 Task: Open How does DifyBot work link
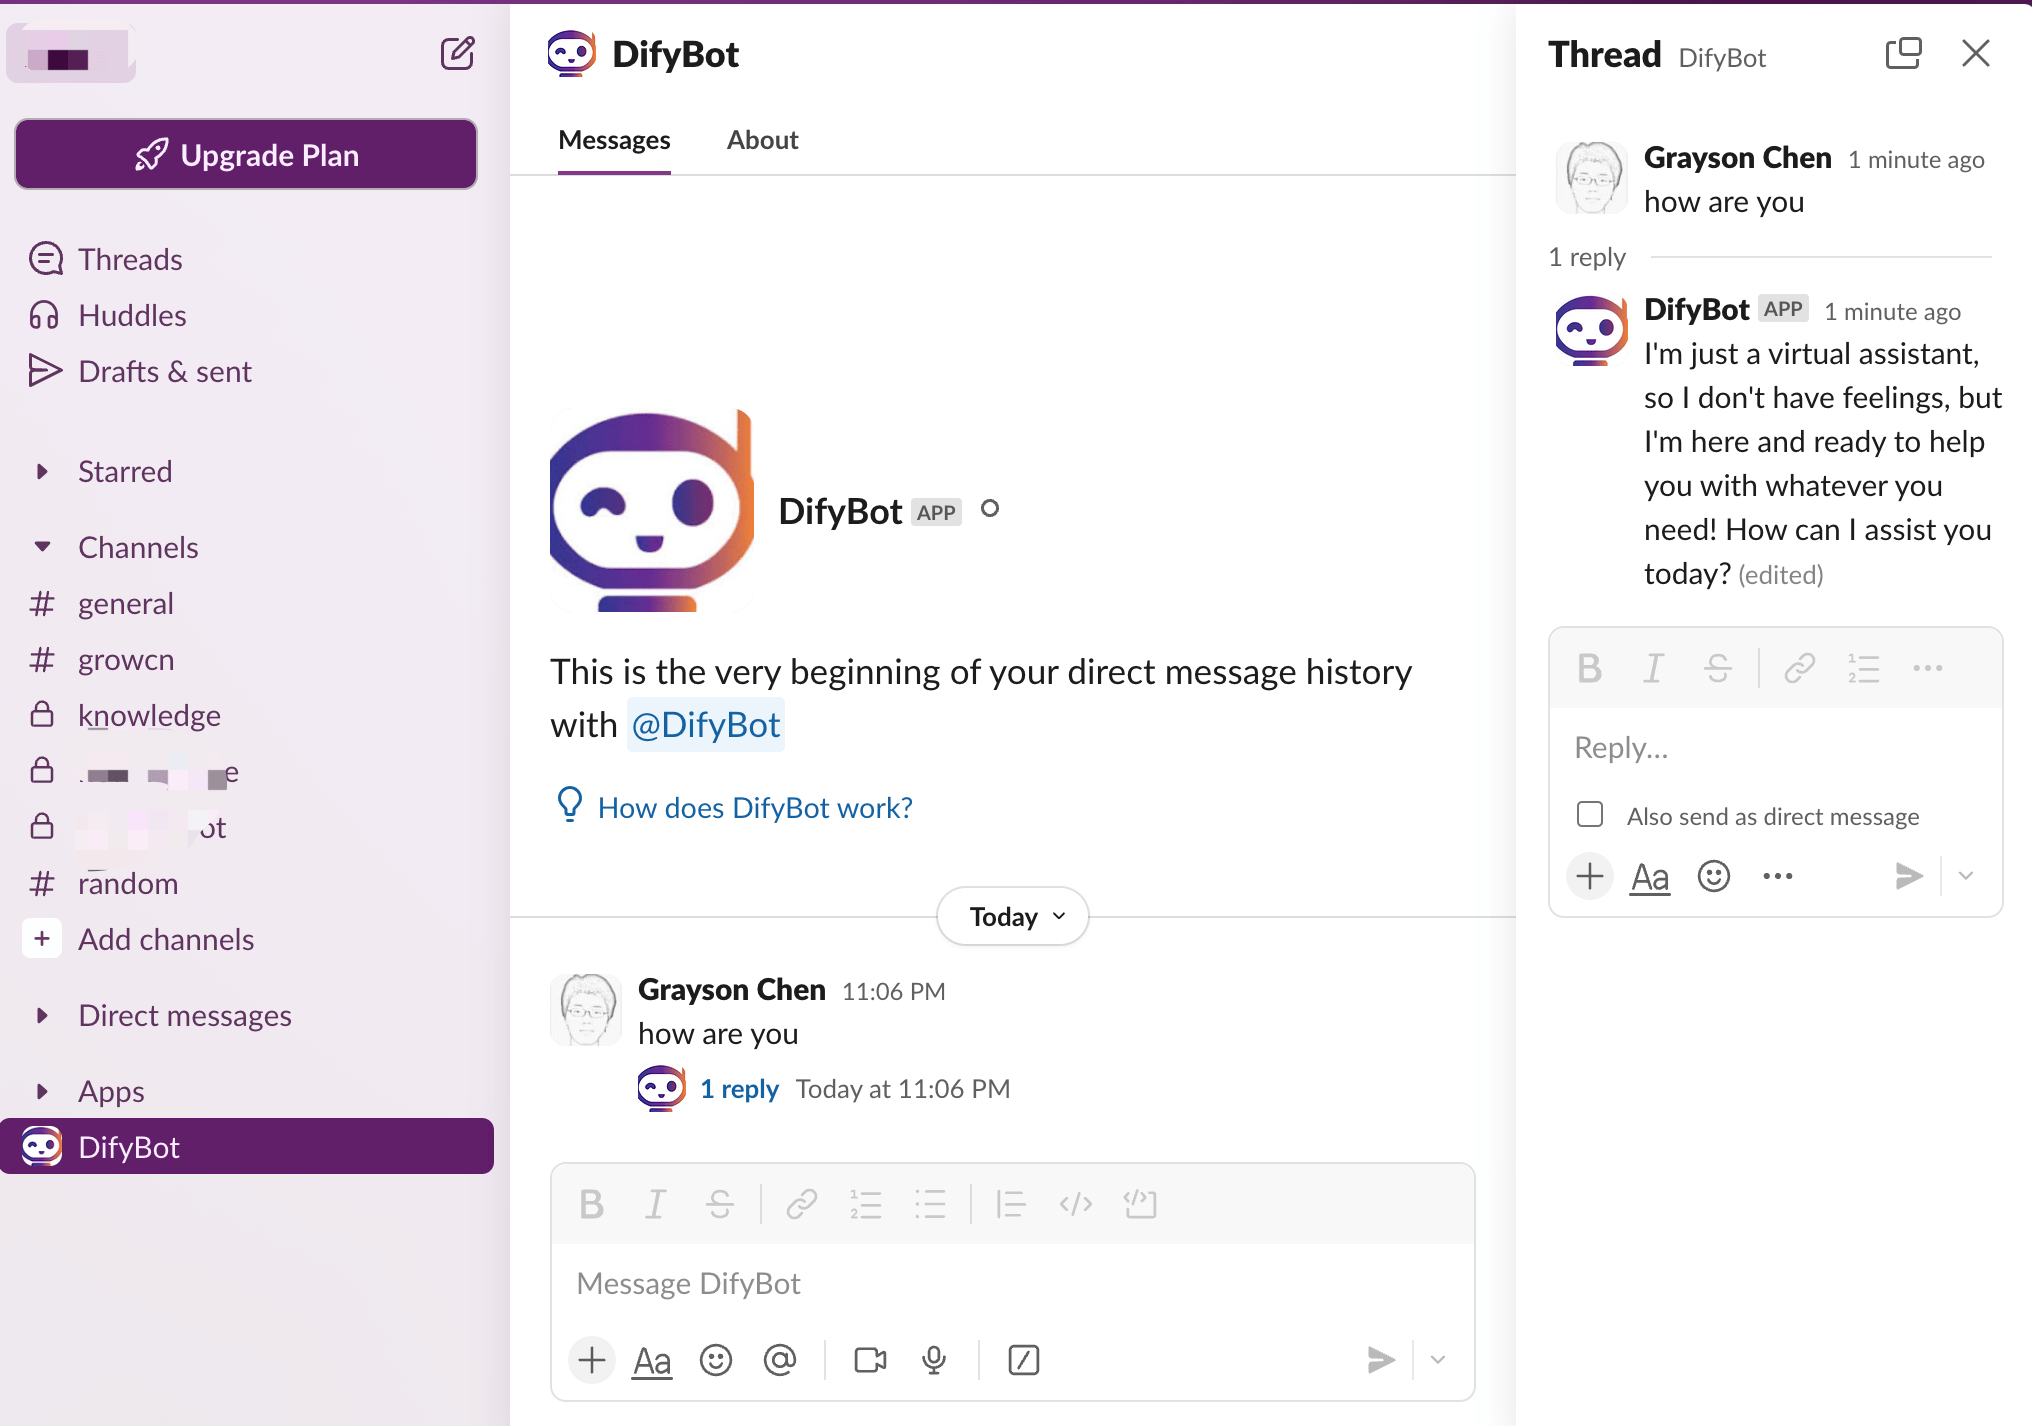point(754,807)
